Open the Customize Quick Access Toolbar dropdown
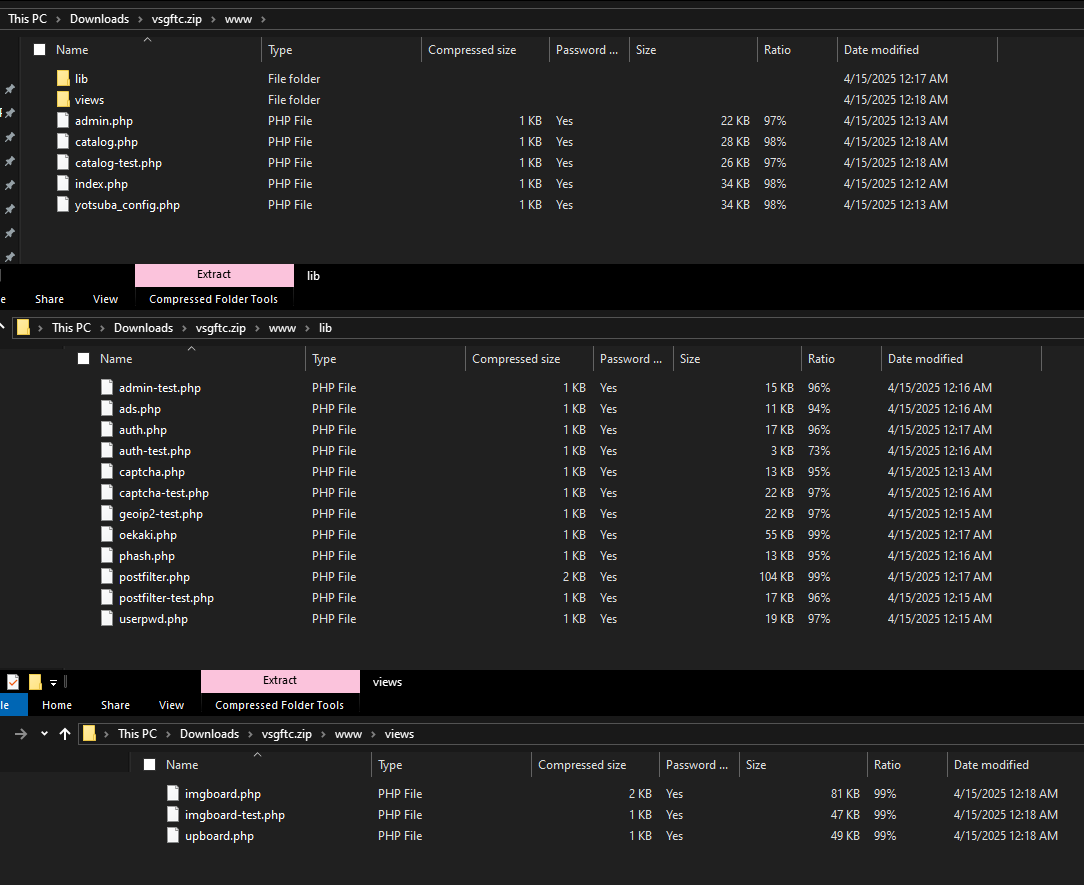The height and width of the screenshot is (885, 1084). (x=53, y=682)
